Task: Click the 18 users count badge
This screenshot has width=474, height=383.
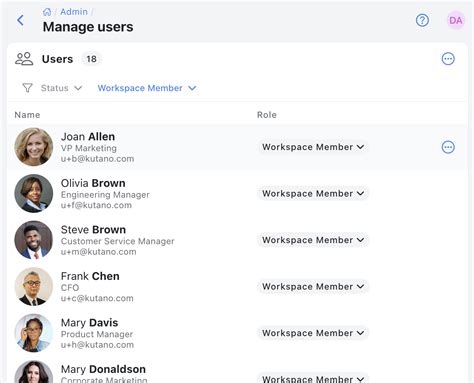Action: [91, 59]
